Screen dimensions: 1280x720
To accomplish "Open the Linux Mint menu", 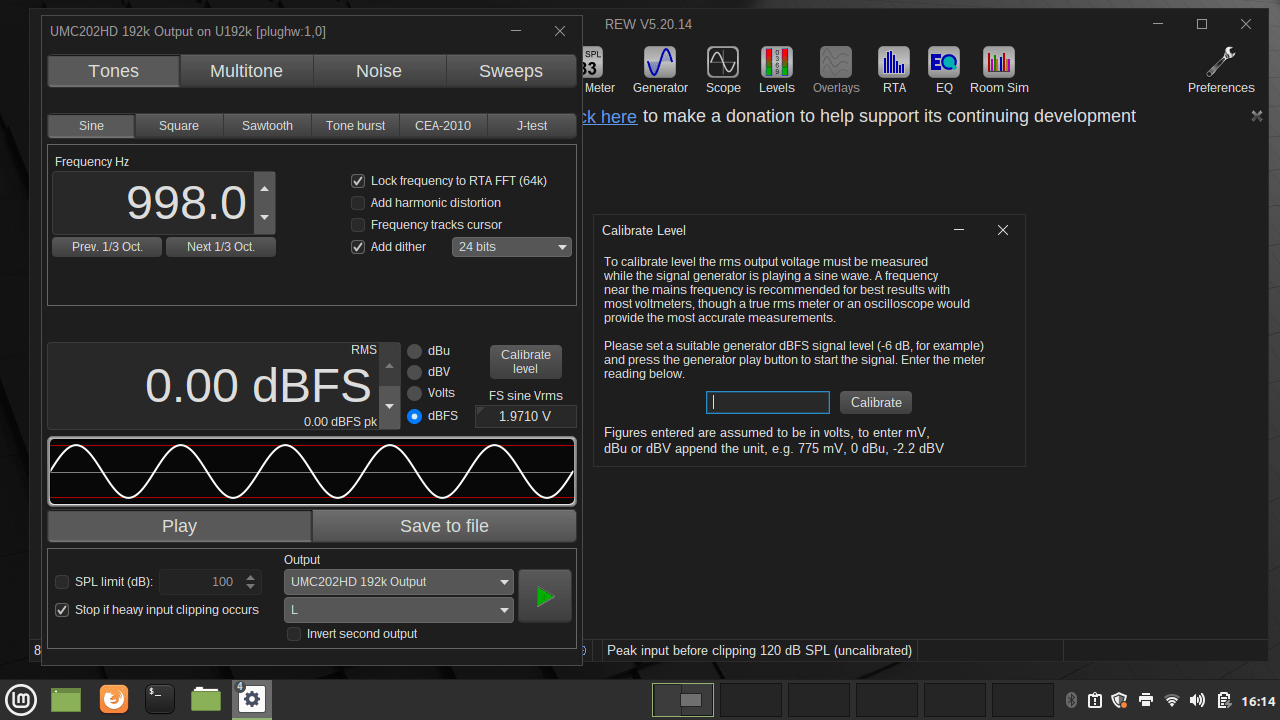I will [22, 698].
